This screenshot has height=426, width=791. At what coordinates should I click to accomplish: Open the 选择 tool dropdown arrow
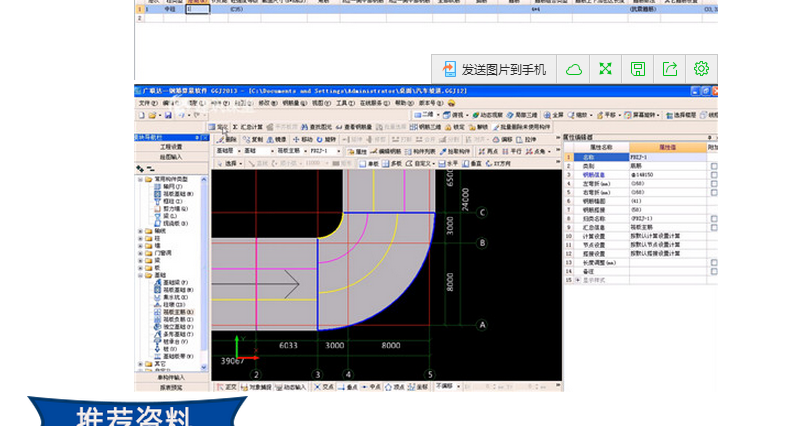click(241, 164)
